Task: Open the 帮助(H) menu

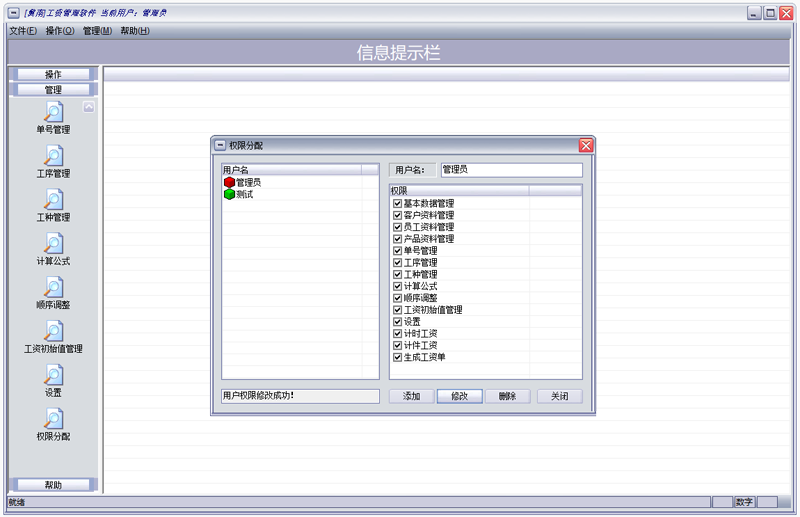Action: 135,31
